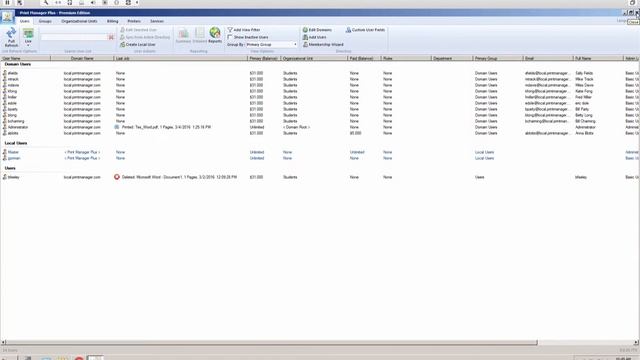Sort by the Primary Group column header
640x360 pixels.
click(498, 58)
